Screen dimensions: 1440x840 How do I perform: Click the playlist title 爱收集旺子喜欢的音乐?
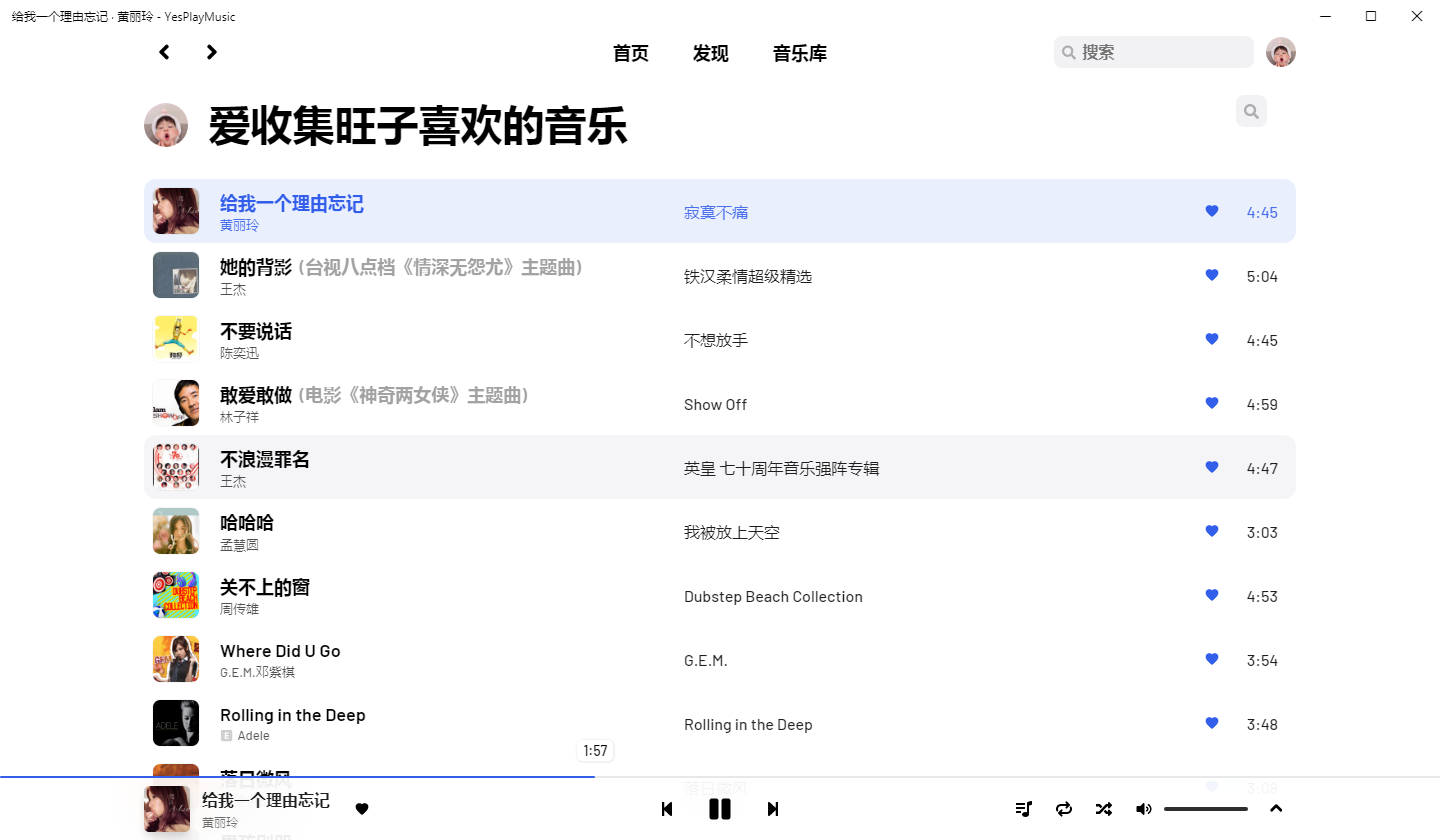pyautogui.click(x=418, y=127)
